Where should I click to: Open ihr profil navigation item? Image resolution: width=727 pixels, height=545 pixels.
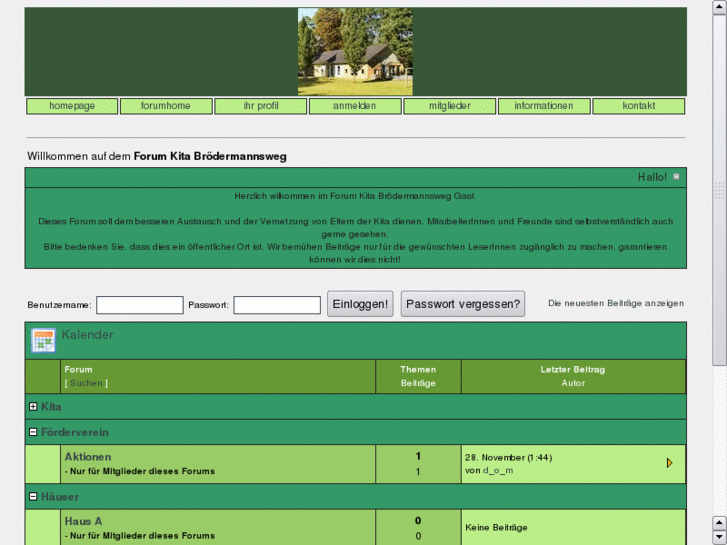261,106
